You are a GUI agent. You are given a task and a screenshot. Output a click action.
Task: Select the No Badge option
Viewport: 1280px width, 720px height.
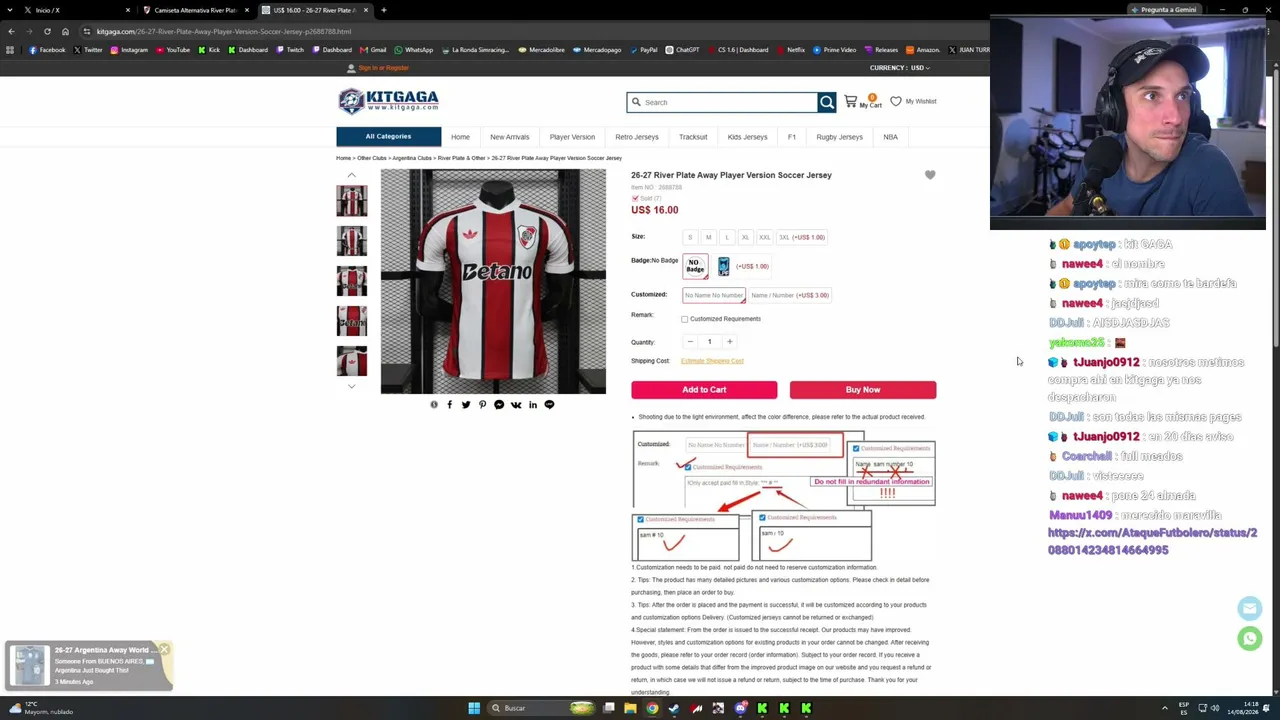[x=695, y=266]
